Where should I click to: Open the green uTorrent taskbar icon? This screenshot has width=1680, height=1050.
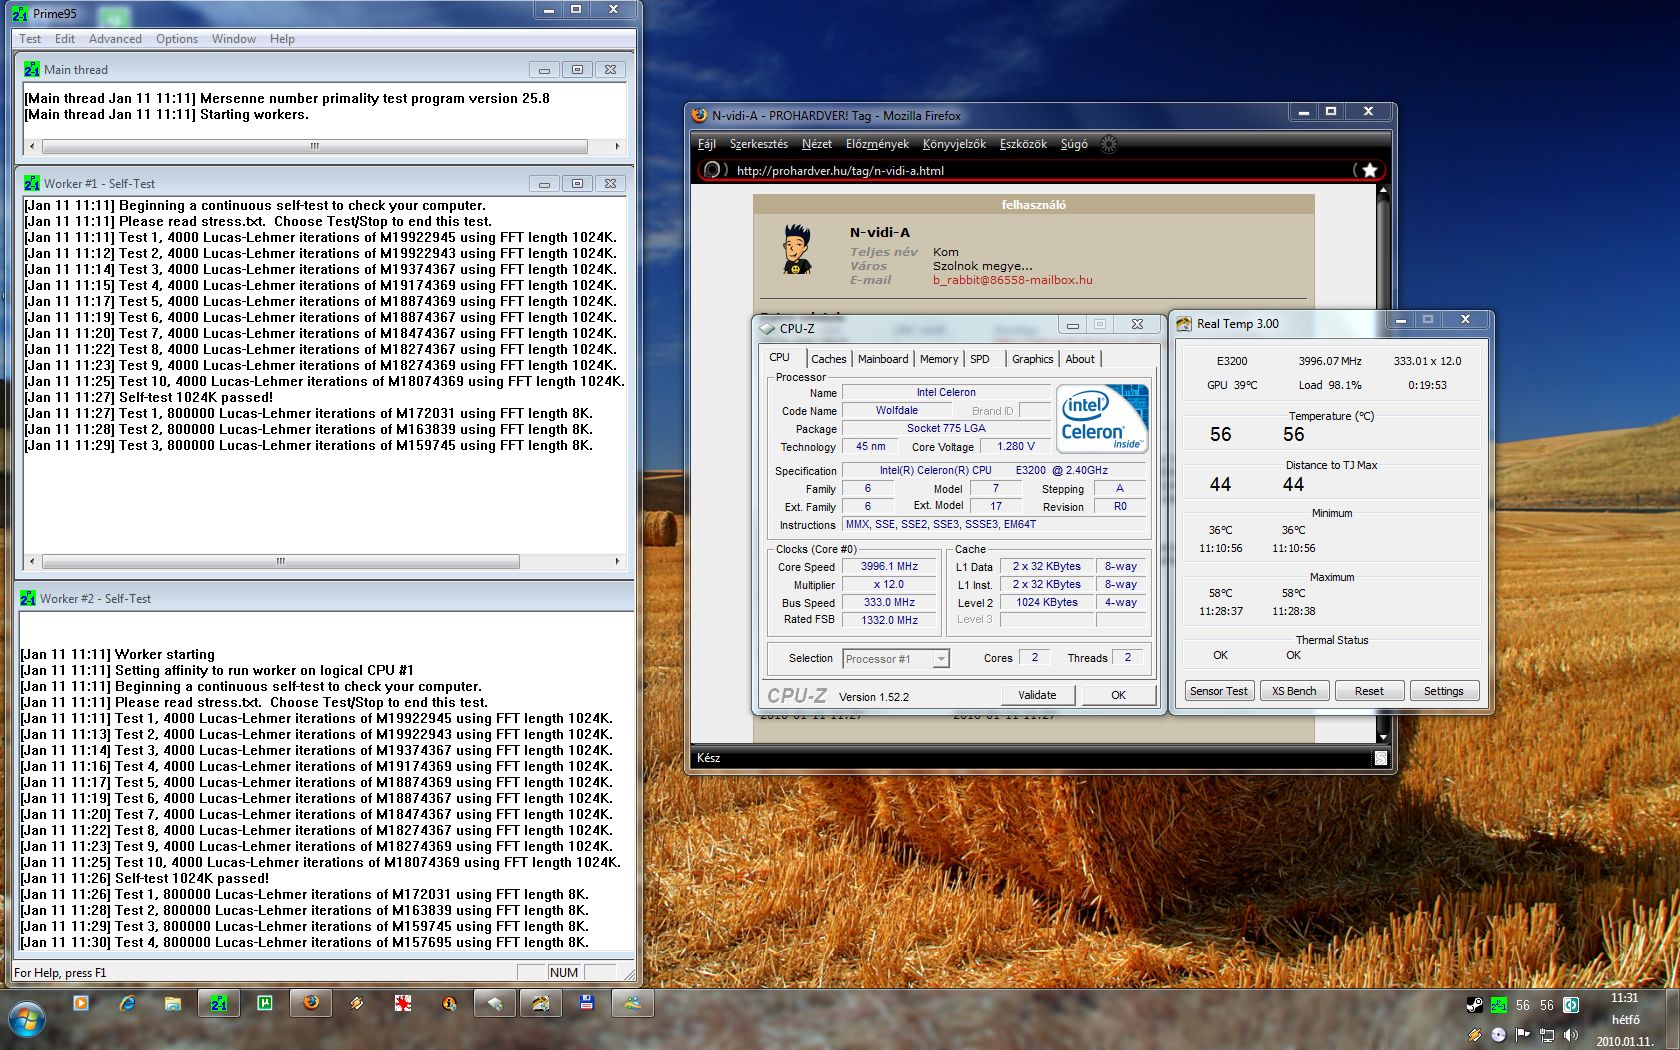(265, 1003)
